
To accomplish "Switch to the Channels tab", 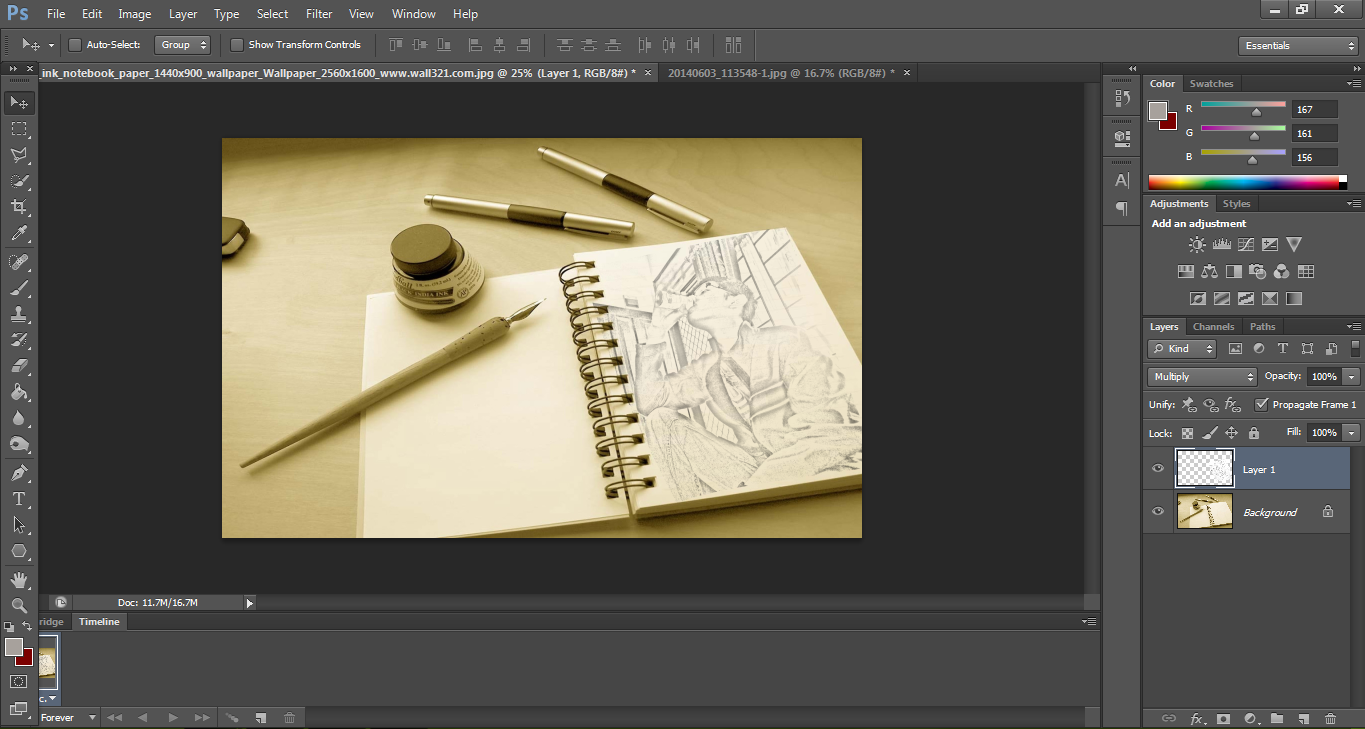I will [1213, 327].
